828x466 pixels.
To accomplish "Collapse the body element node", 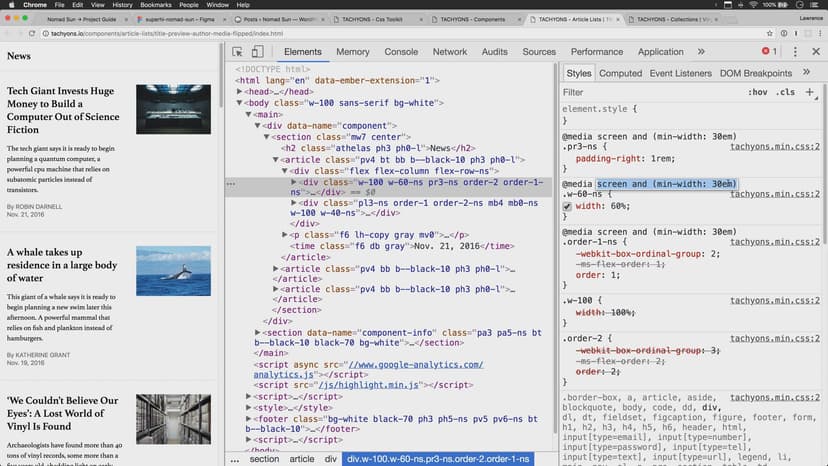I will (240, 102).
